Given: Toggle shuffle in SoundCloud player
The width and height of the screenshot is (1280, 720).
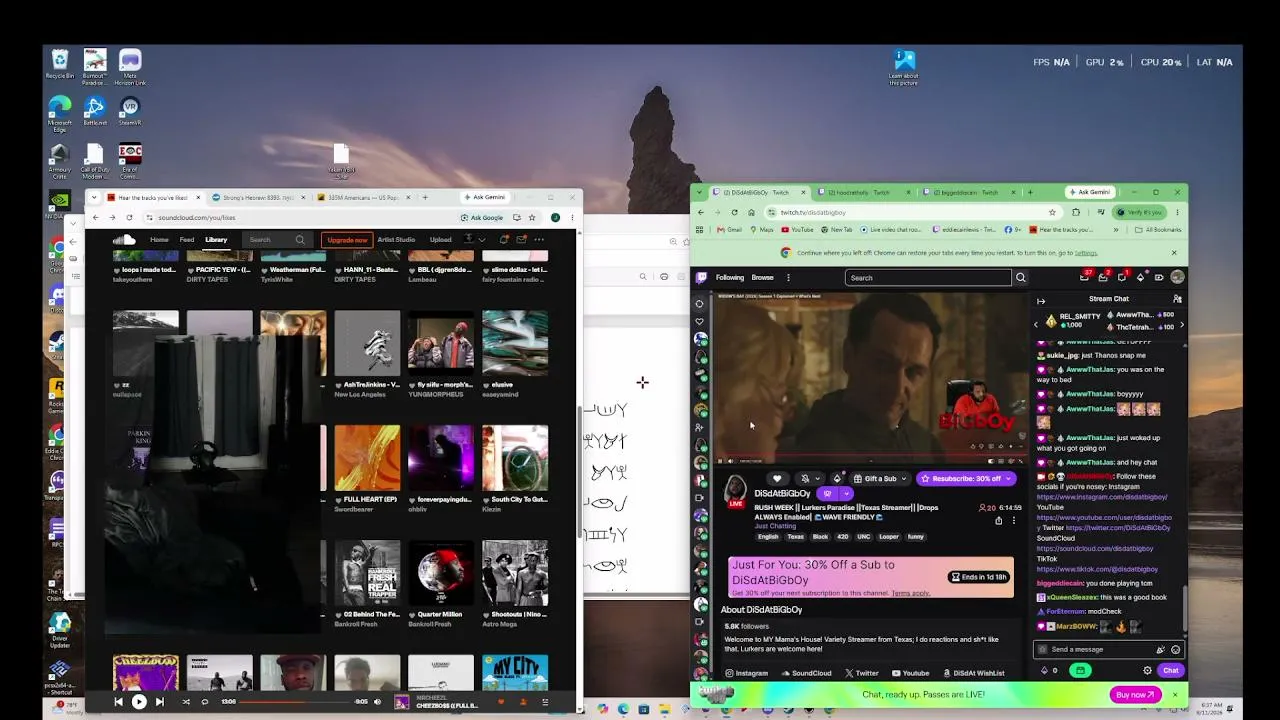Looking at the screenshot, I should pos(186,702).
